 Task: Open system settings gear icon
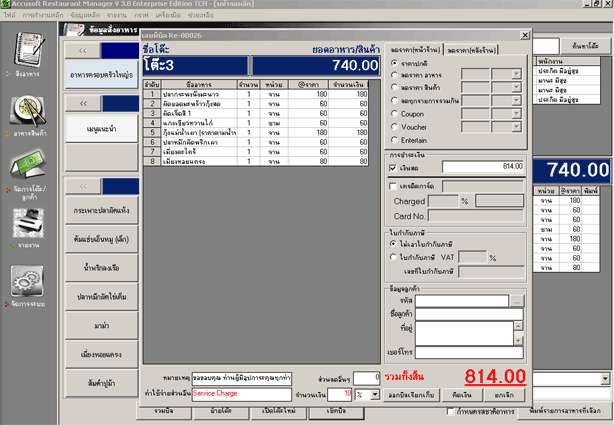(x=27, y=281)
